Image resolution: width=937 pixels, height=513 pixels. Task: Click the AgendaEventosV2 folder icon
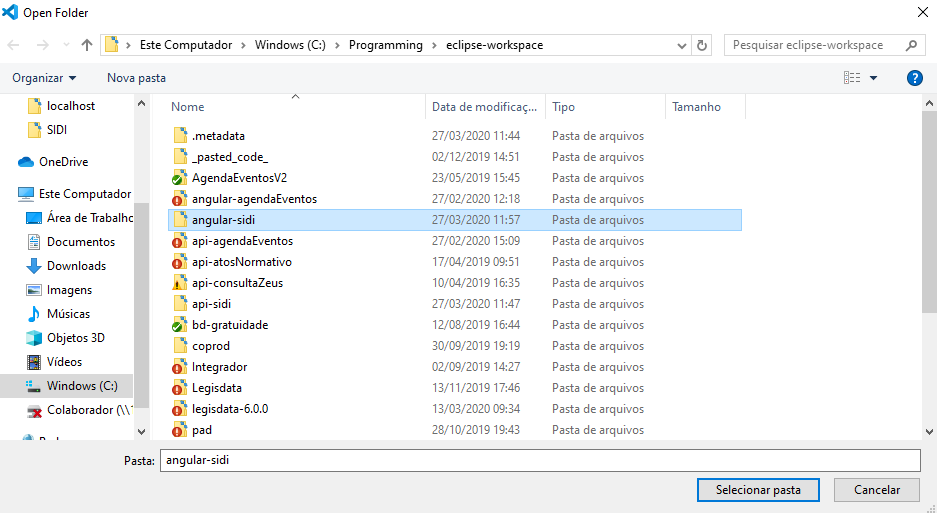pyautogui.click(x=179, y=178)
